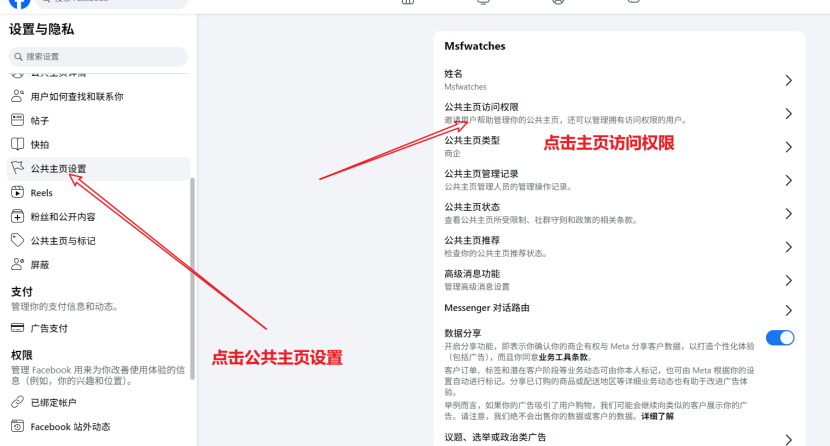Open Reels settings in the sidebar

tap(98, 193)
